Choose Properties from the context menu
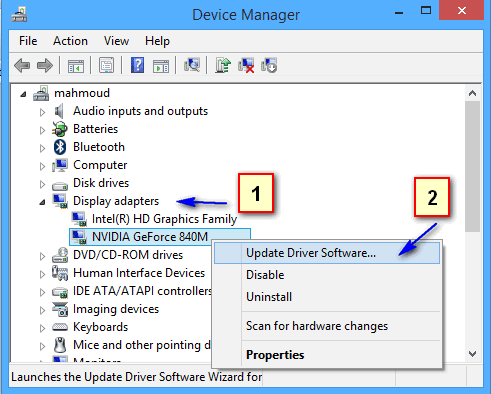This screenshot has height=394, width=491. pyautogui.click(x=327, y=355)
